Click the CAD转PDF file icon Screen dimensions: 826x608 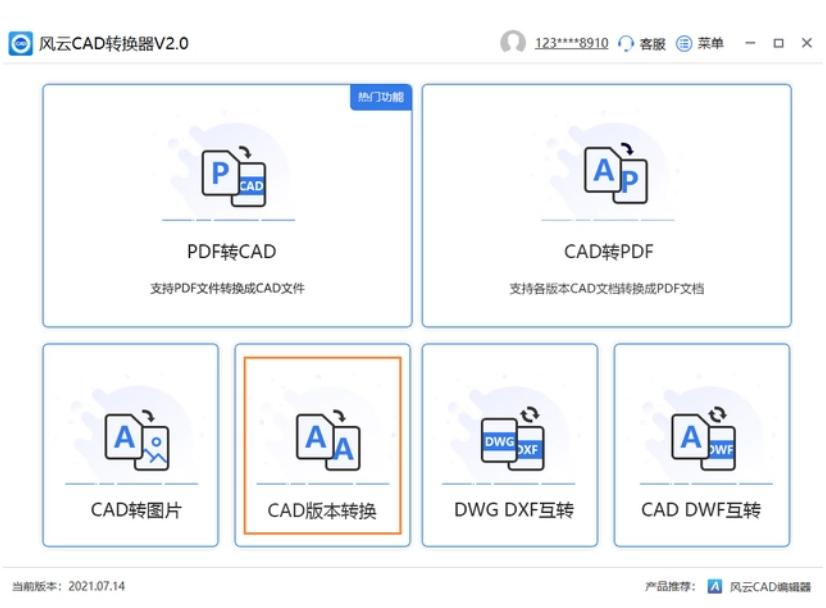click(616, 173)
